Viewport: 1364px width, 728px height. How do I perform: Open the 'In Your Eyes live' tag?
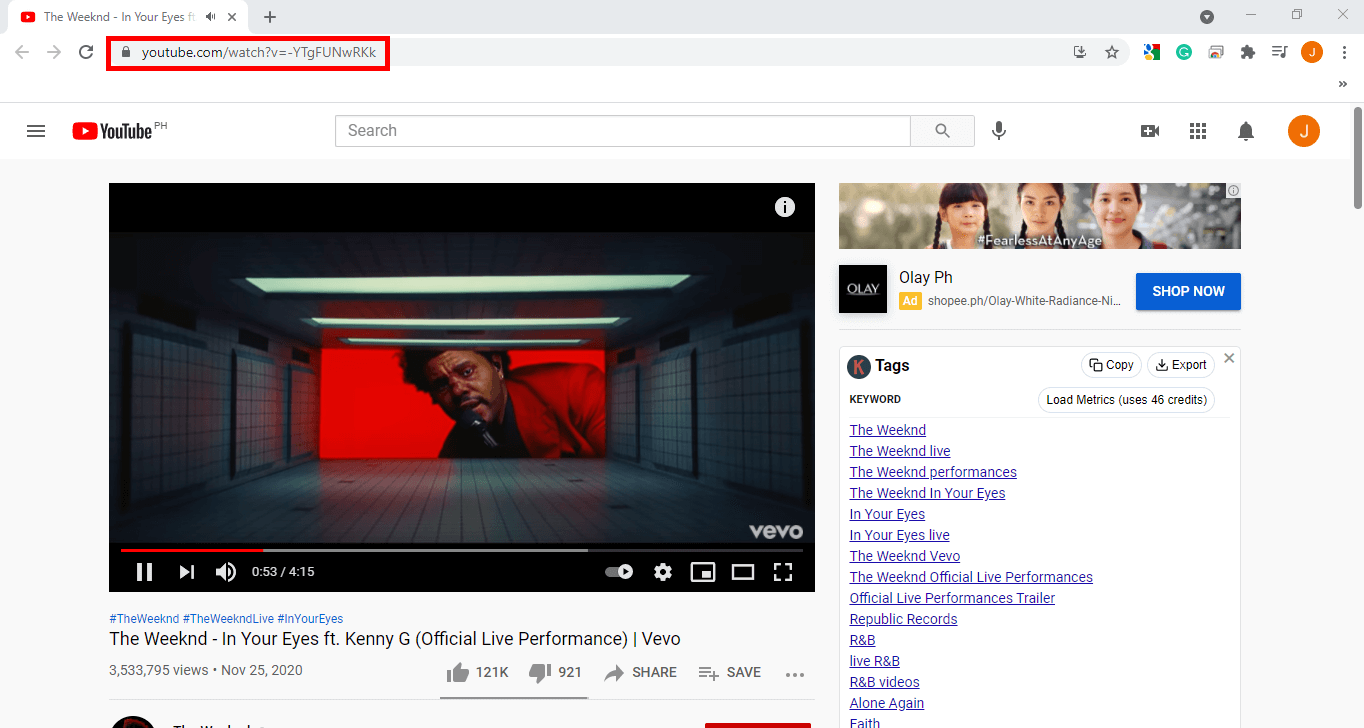[899, 535]
